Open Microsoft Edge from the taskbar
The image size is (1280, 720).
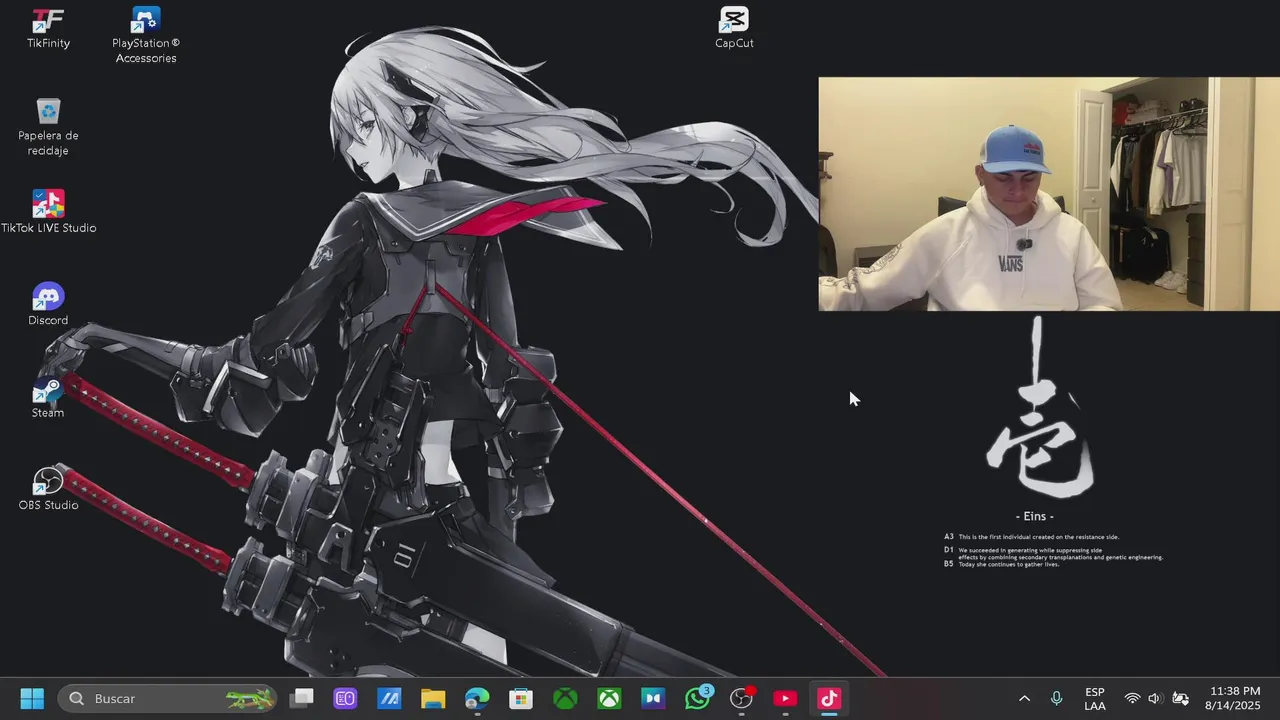pyautogui.click(x=477, y=698)
